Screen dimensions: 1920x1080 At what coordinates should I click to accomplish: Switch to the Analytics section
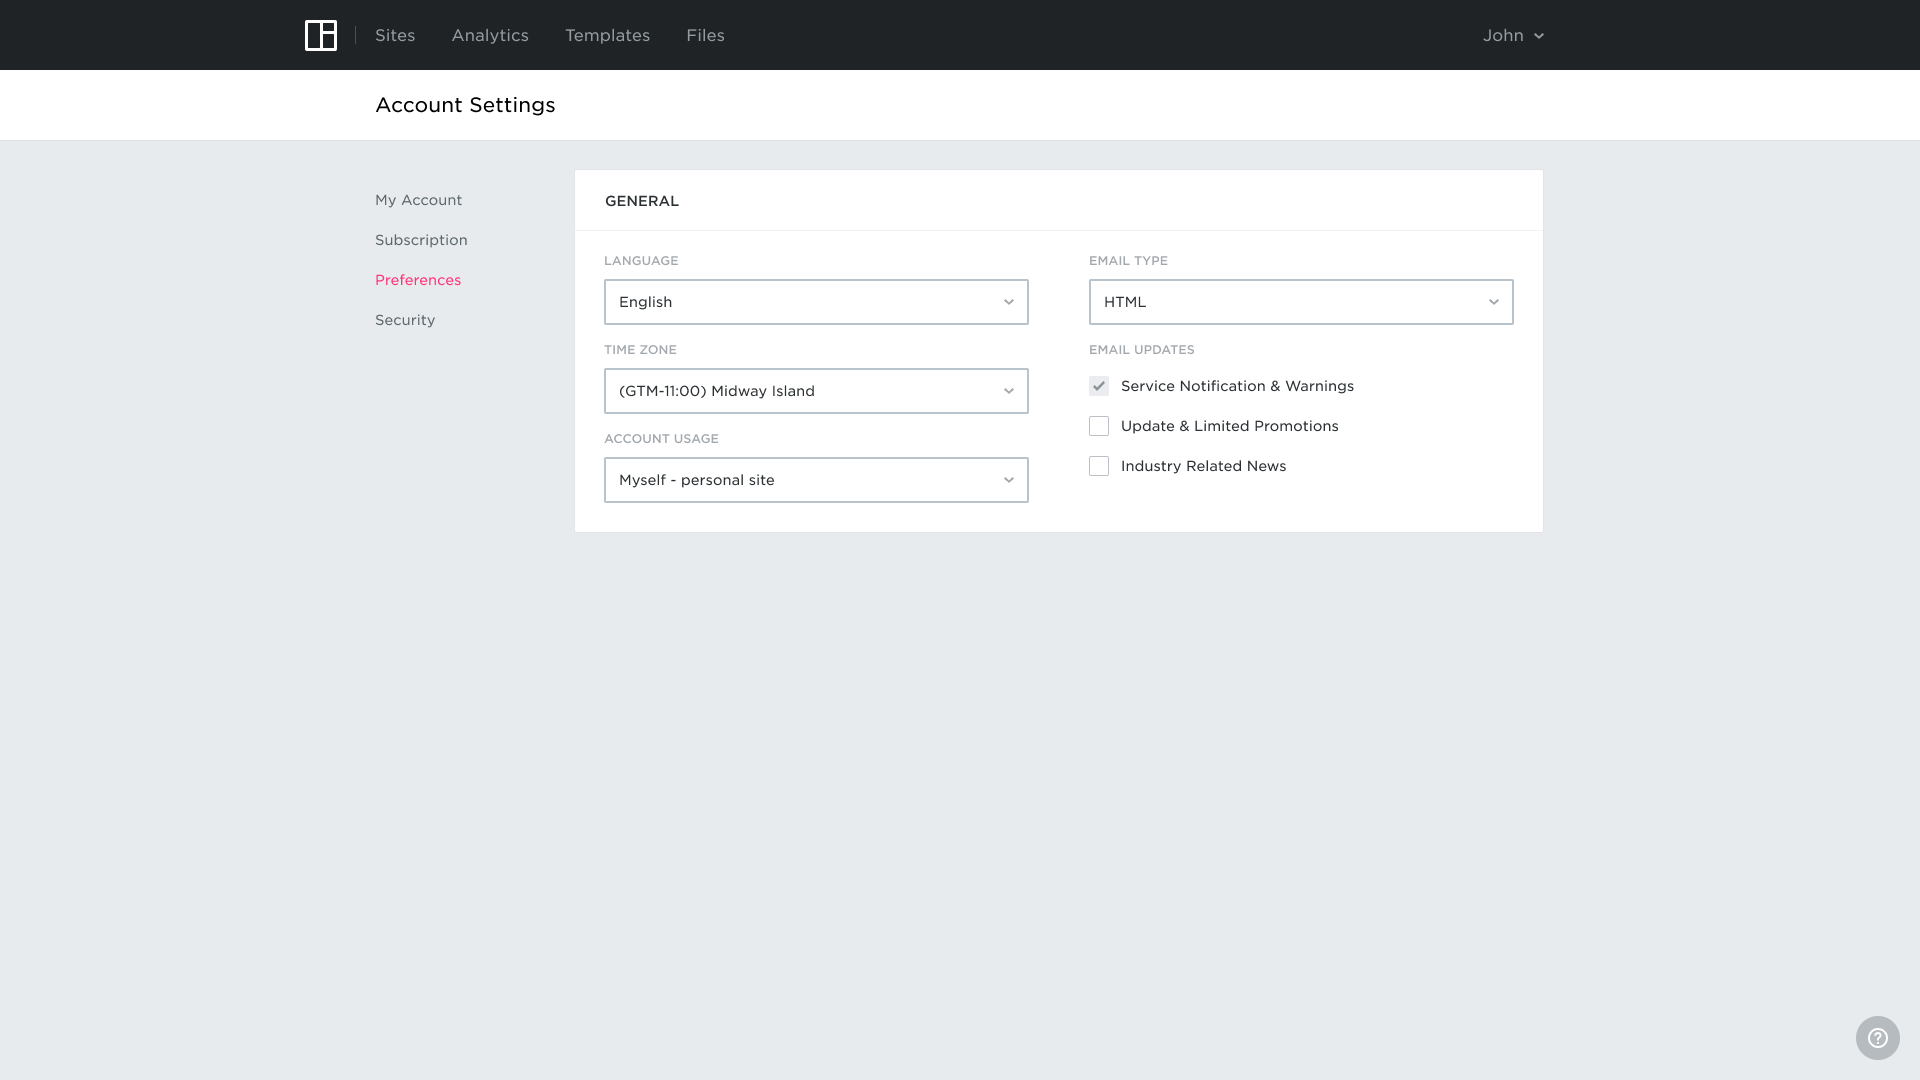tap(489, 35)
